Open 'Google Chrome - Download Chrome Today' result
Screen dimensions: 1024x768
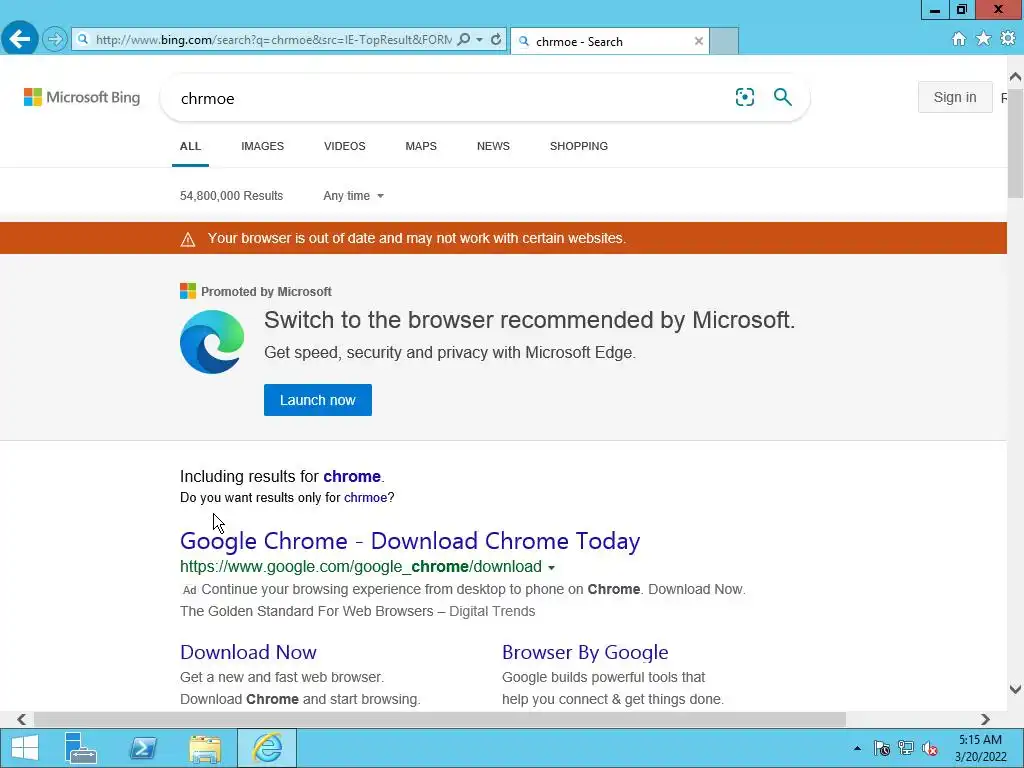pos(410,541)
